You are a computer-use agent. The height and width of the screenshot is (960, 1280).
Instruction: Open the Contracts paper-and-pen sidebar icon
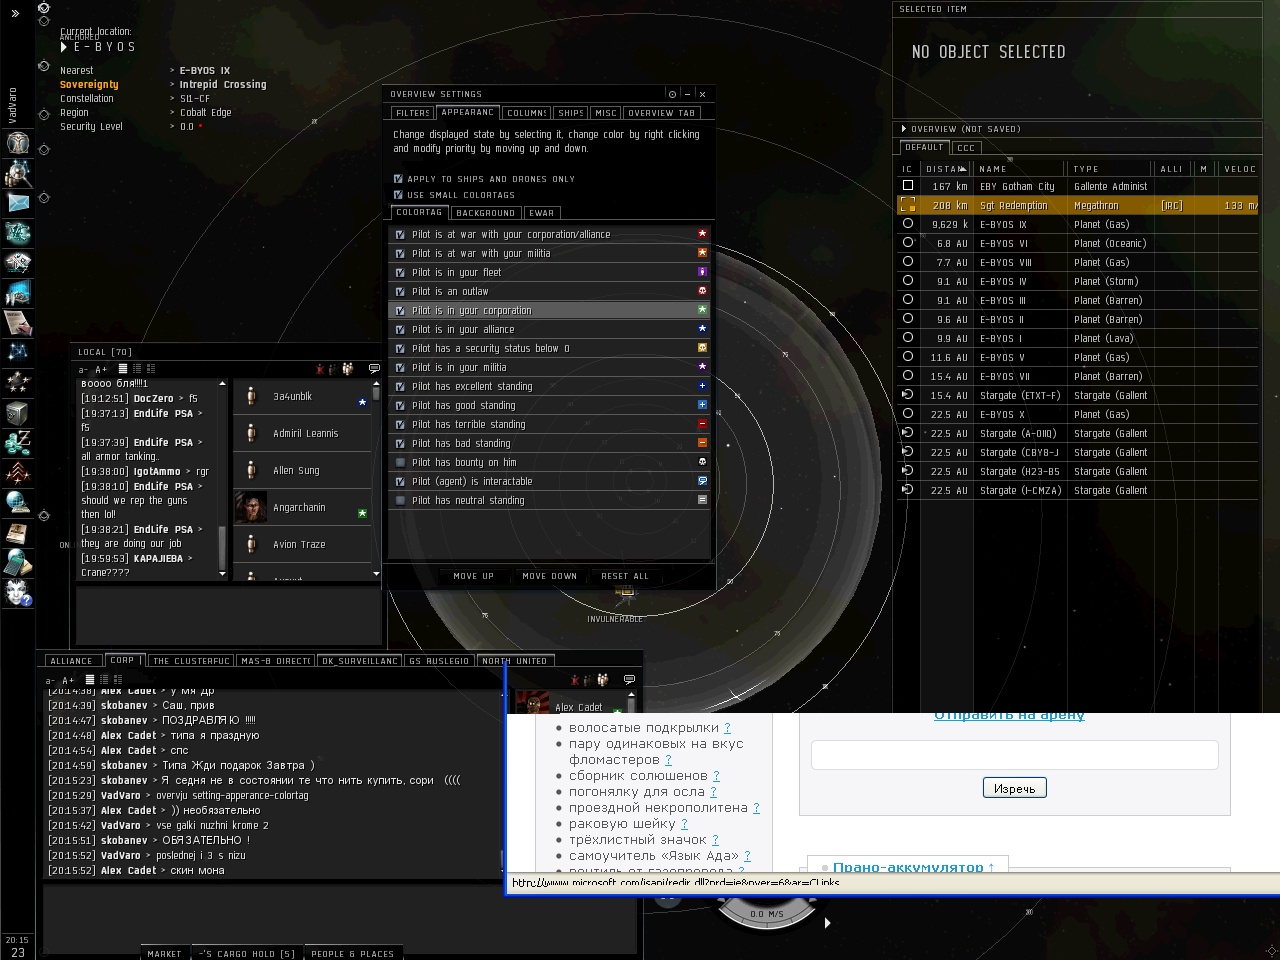click(18, 323)
